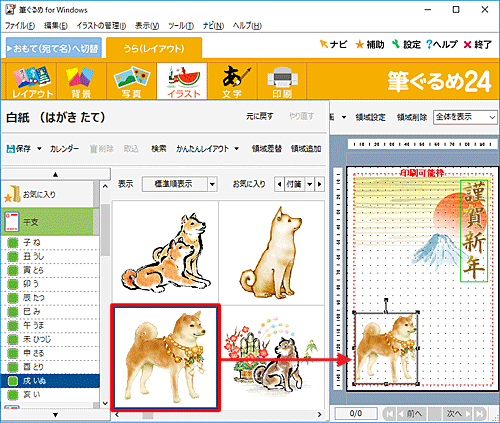
Task: Open 設定 settings
Action: 406,44
